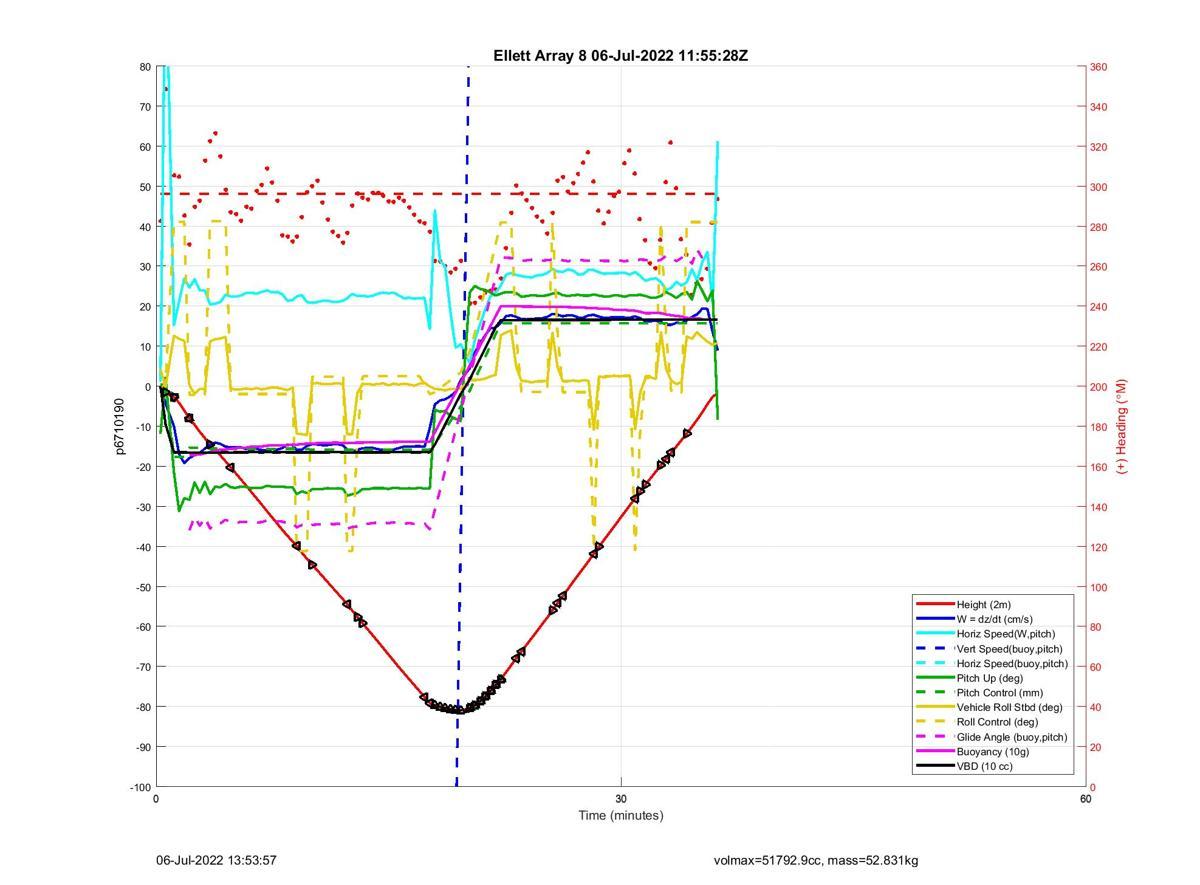Click the red heading tick label '300'

(1098, 187)
